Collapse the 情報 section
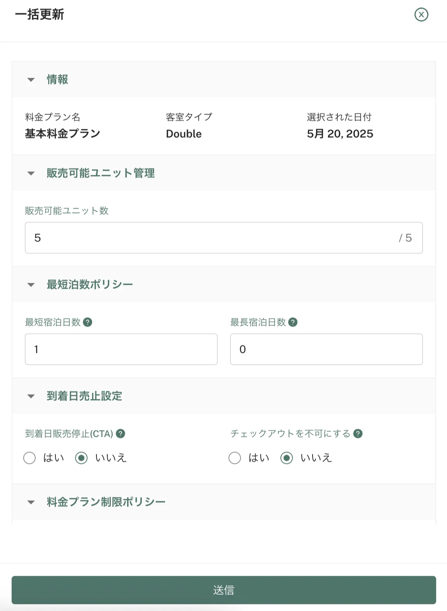 coord(31,80)
